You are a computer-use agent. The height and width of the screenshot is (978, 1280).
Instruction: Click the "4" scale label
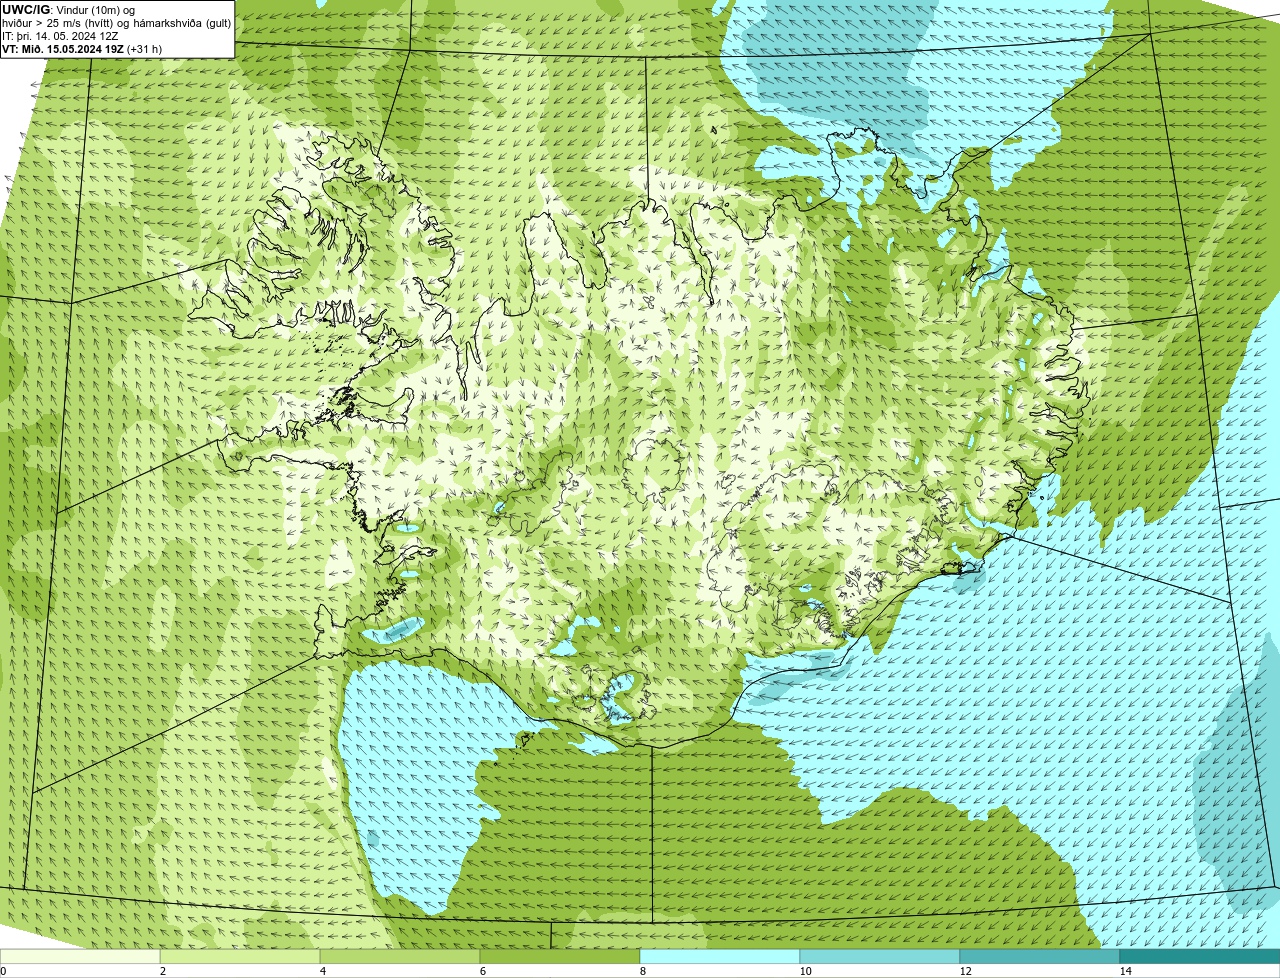coord(322,971)
